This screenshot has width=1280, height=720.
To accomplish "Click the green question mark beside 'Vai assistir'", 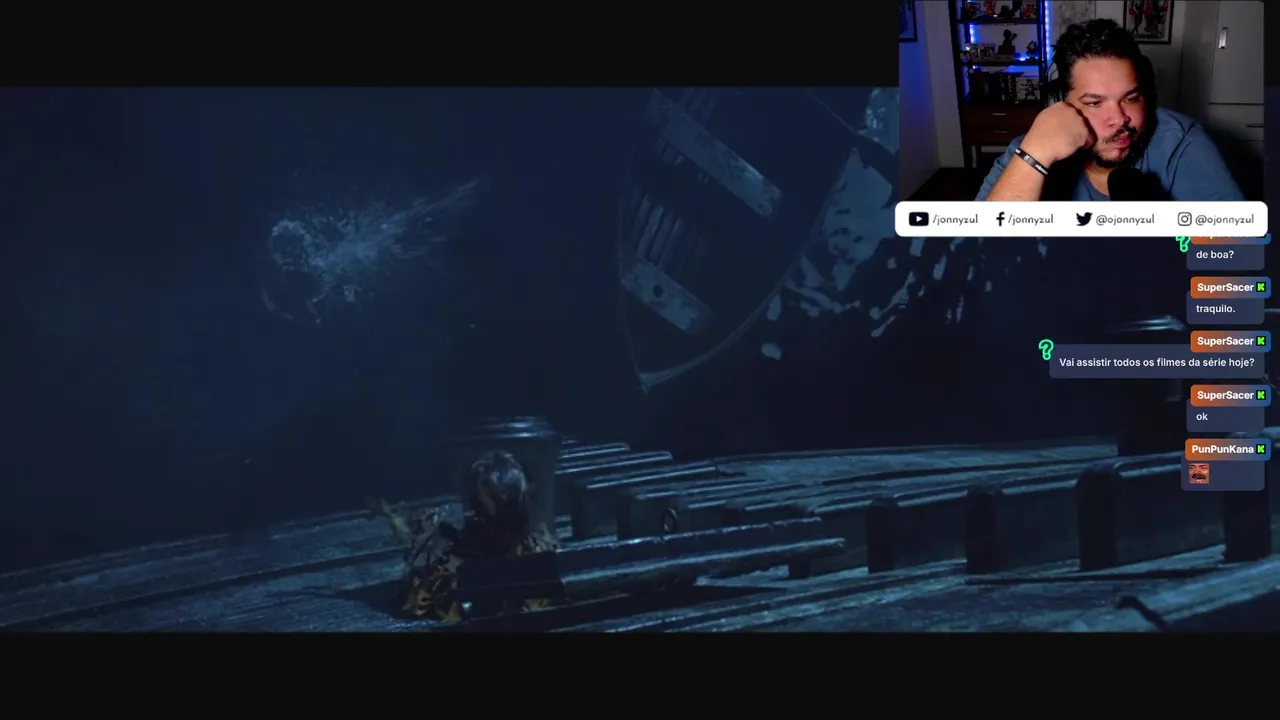I will coord(1046,350).
